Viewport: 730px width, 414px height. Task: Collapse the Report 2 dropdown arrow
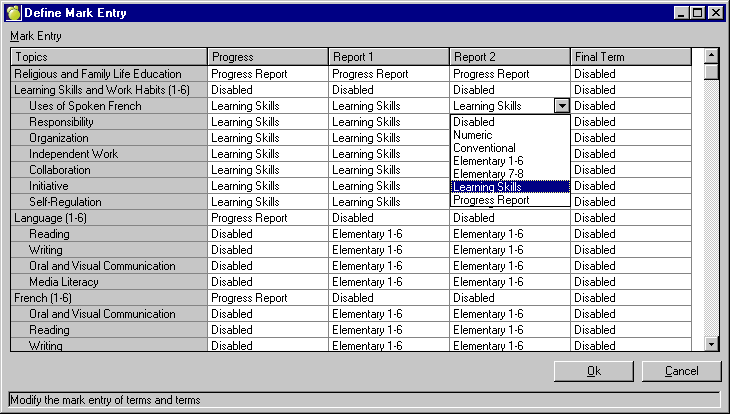561,106
